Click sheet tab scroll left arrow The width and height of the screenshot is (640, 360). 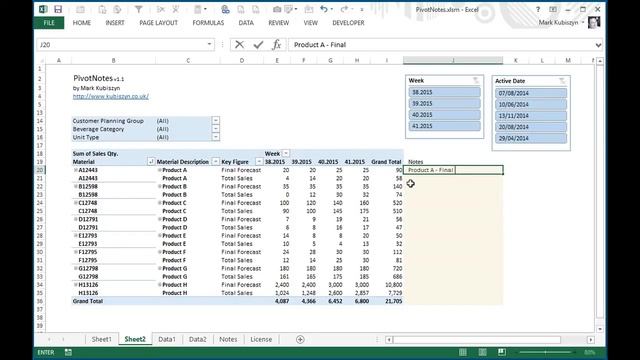tap(49, 339)
